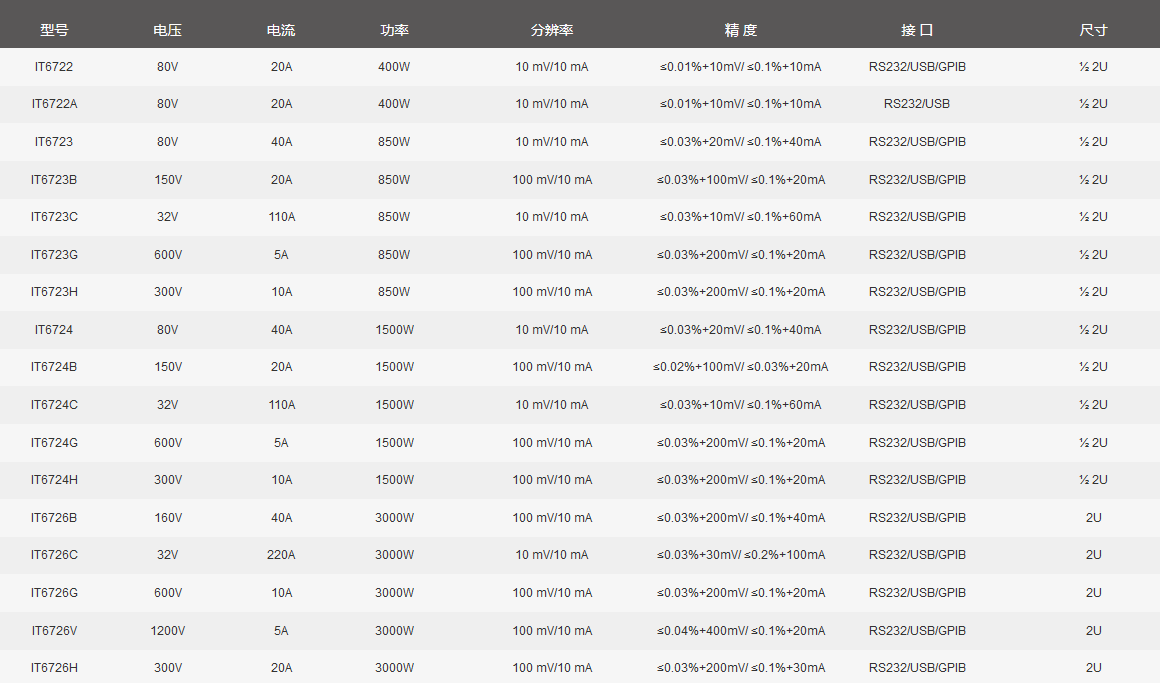Select model IT6726H cell
This screenshot has height=683, width=1160.
tap(54, 667)
